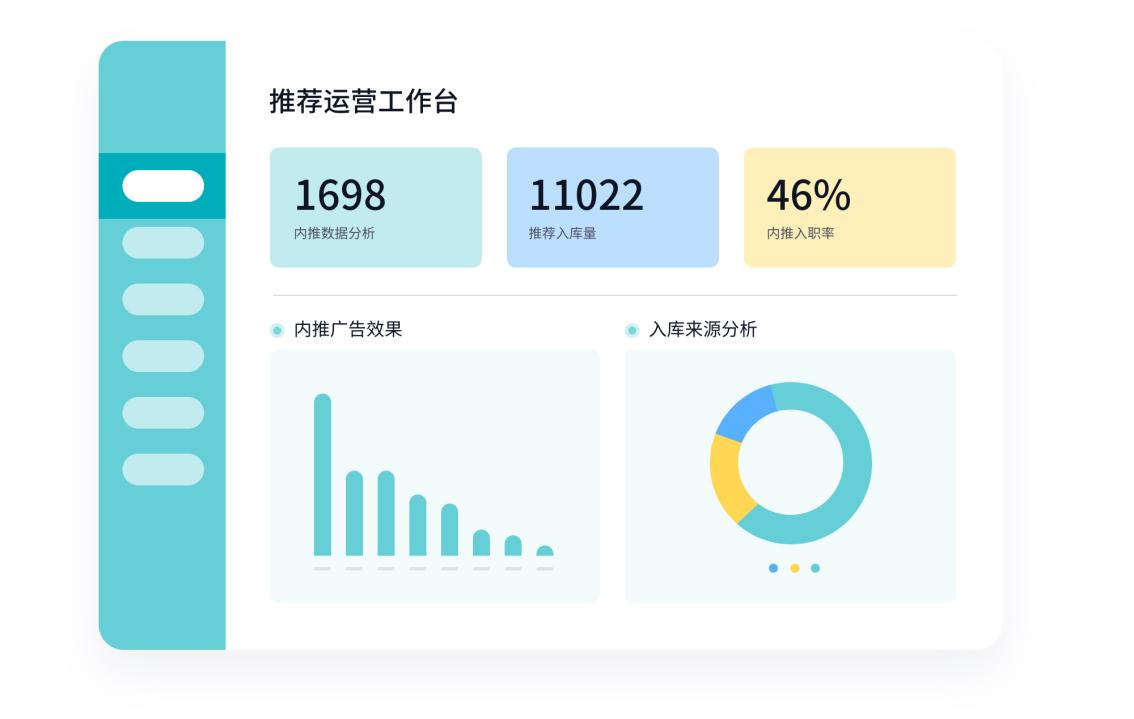
Task: Click the 46% 内推入职率 card
Action: [849, 207]
